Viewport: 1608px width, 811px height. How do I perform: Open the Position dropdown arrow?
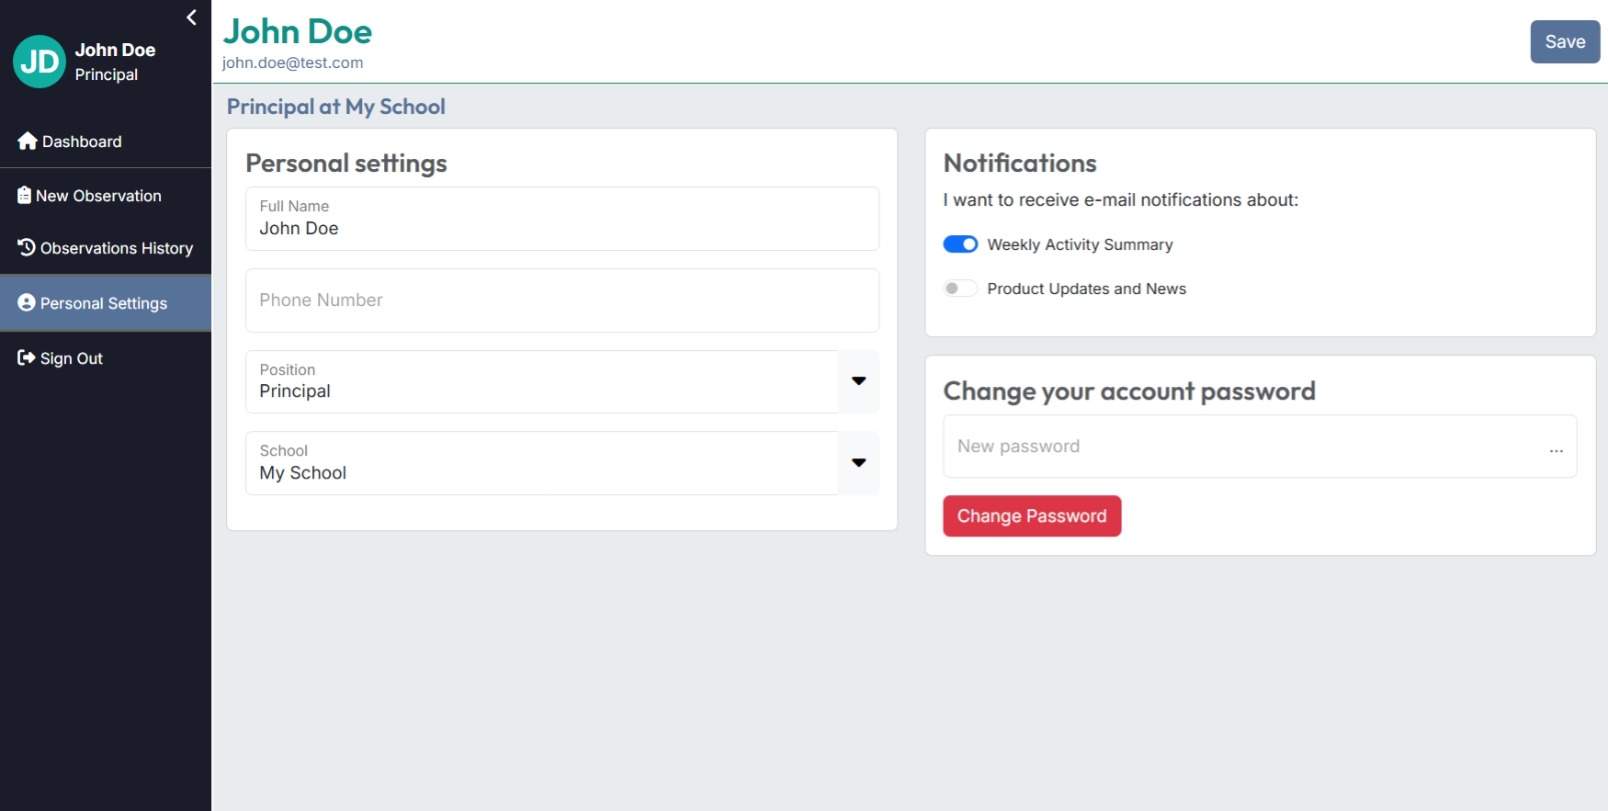[858, 381]
